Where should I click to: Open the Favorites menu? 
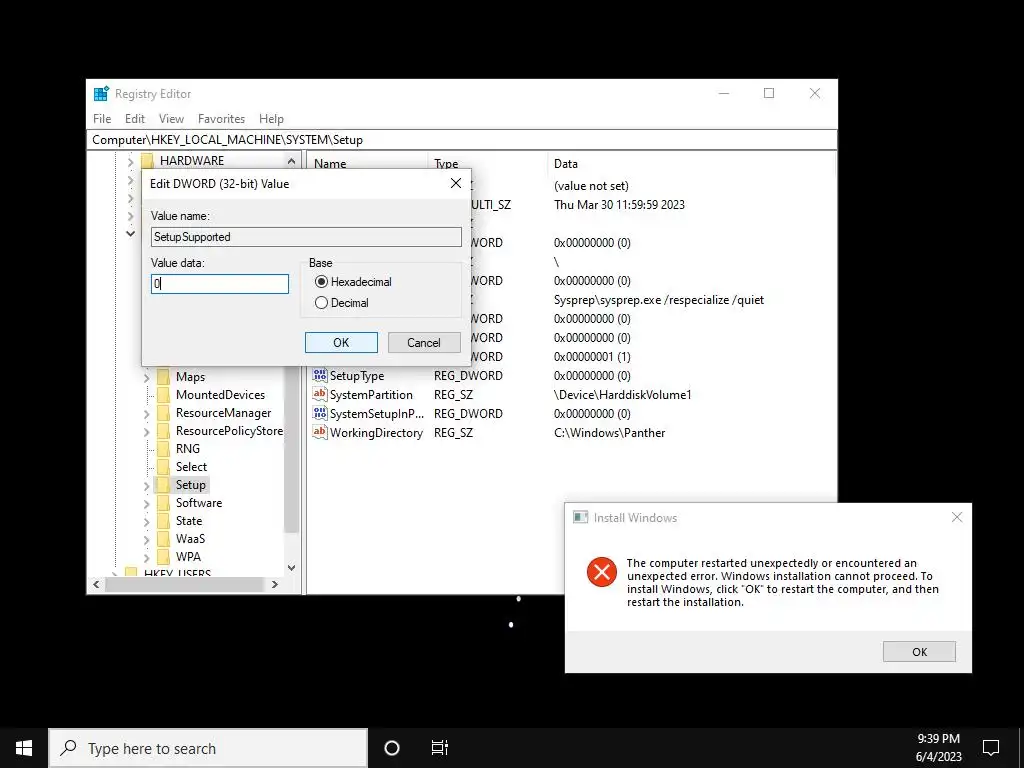pos(221,119)
